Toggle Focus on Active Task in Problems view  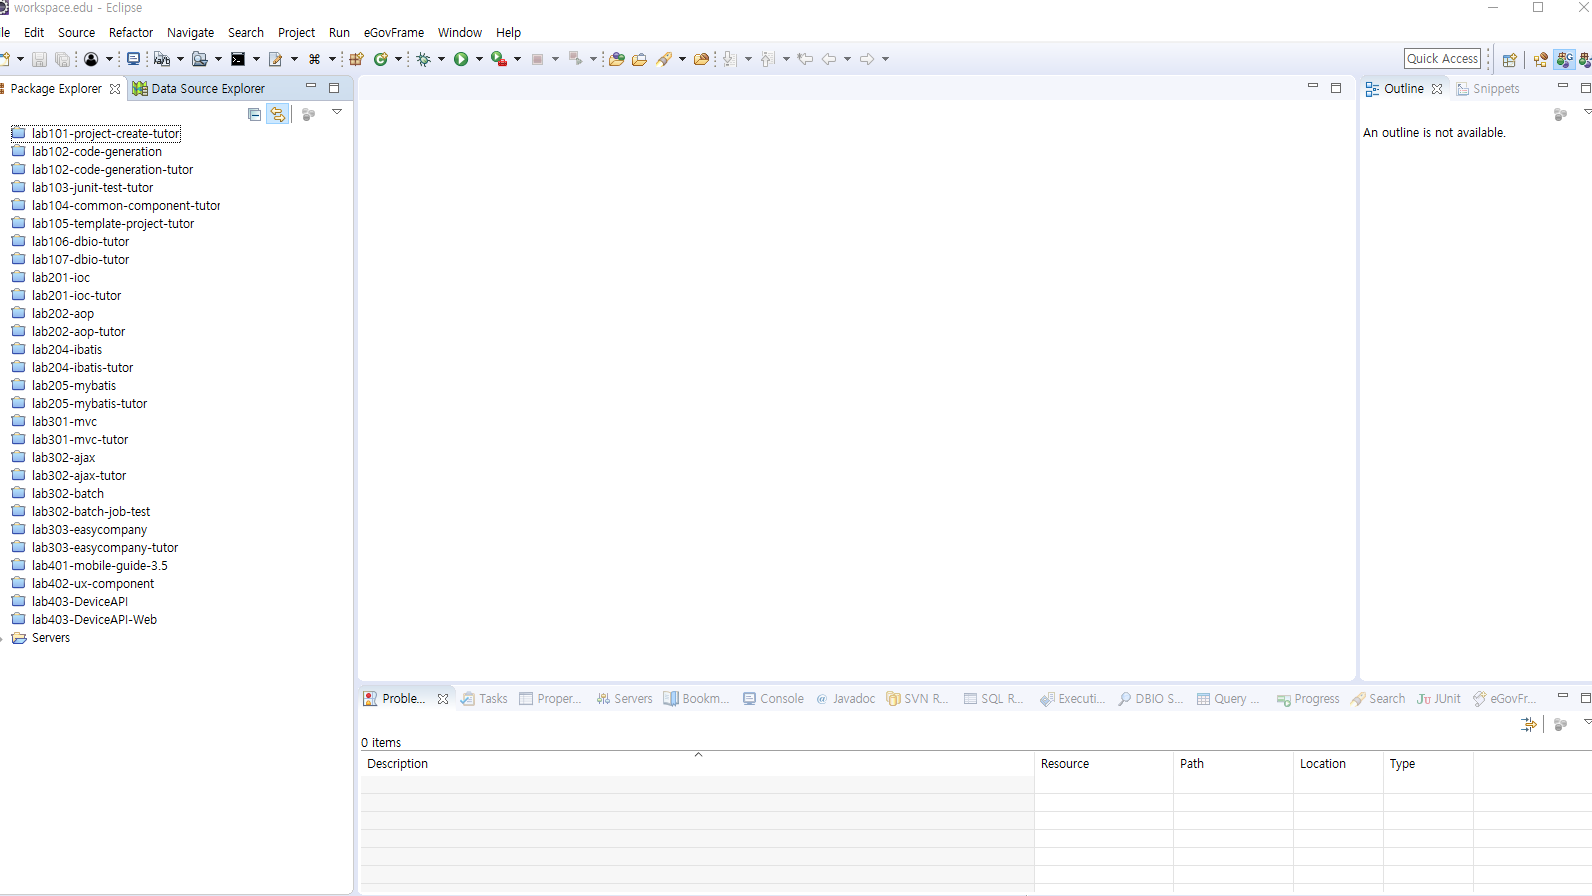point(1560,725)
